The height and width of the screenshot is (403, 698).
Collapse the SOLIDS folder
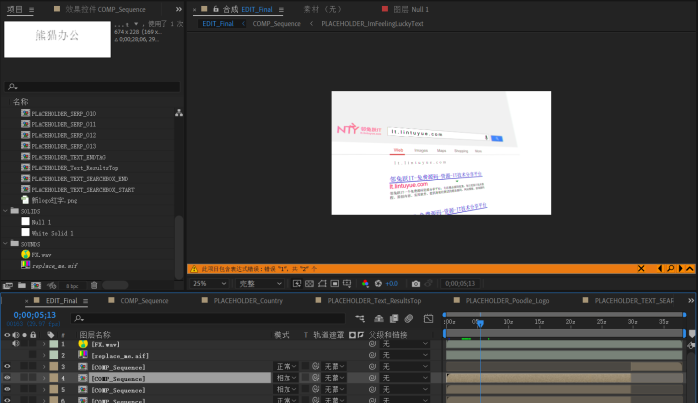coord(7,211)
